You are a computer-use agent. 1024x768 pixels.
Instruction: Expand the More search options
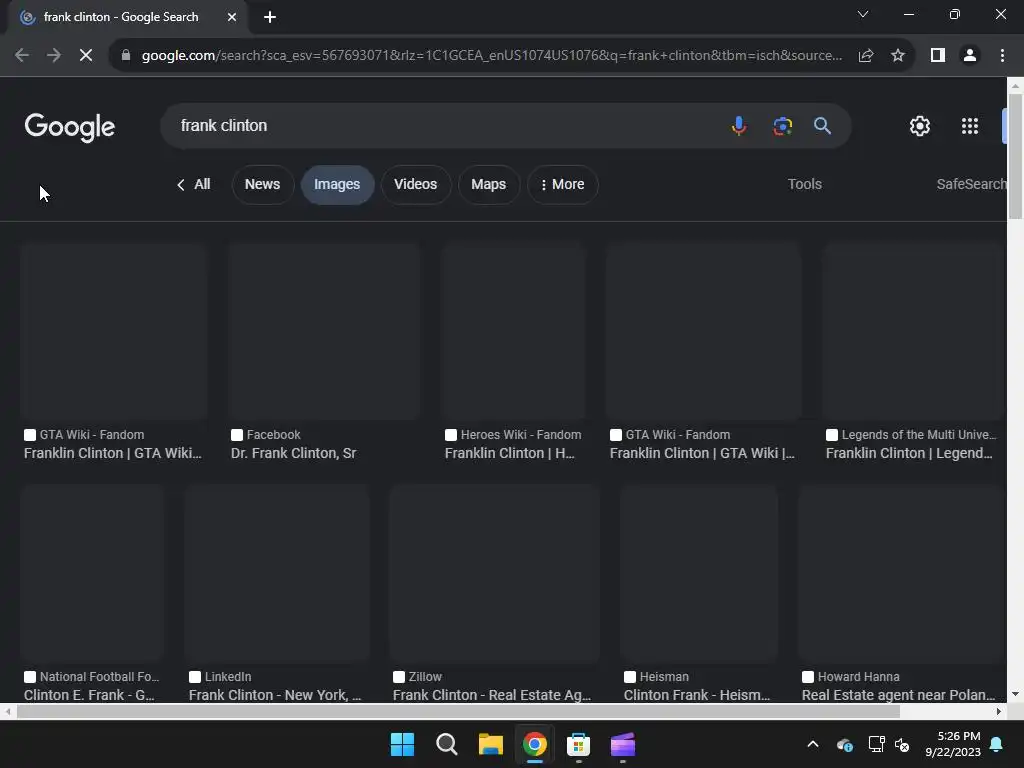[x=562, y=184]
